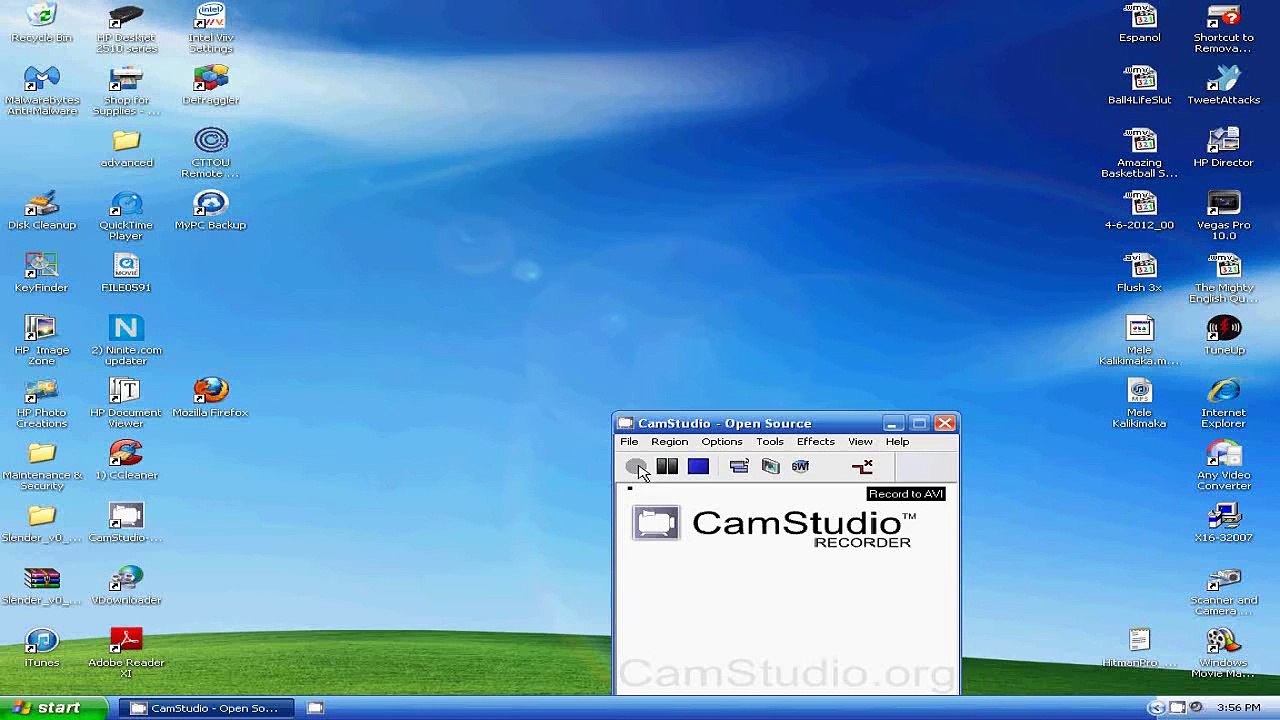Select the Recycle Bin desktop icon

coord(42,23)
